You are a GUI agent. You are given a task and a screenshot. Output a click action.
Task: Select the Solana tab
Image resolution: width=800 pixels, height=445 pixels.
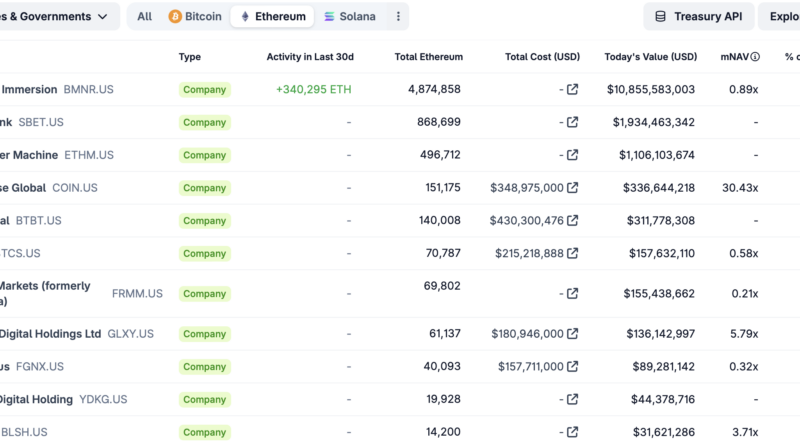pos(350,17)
